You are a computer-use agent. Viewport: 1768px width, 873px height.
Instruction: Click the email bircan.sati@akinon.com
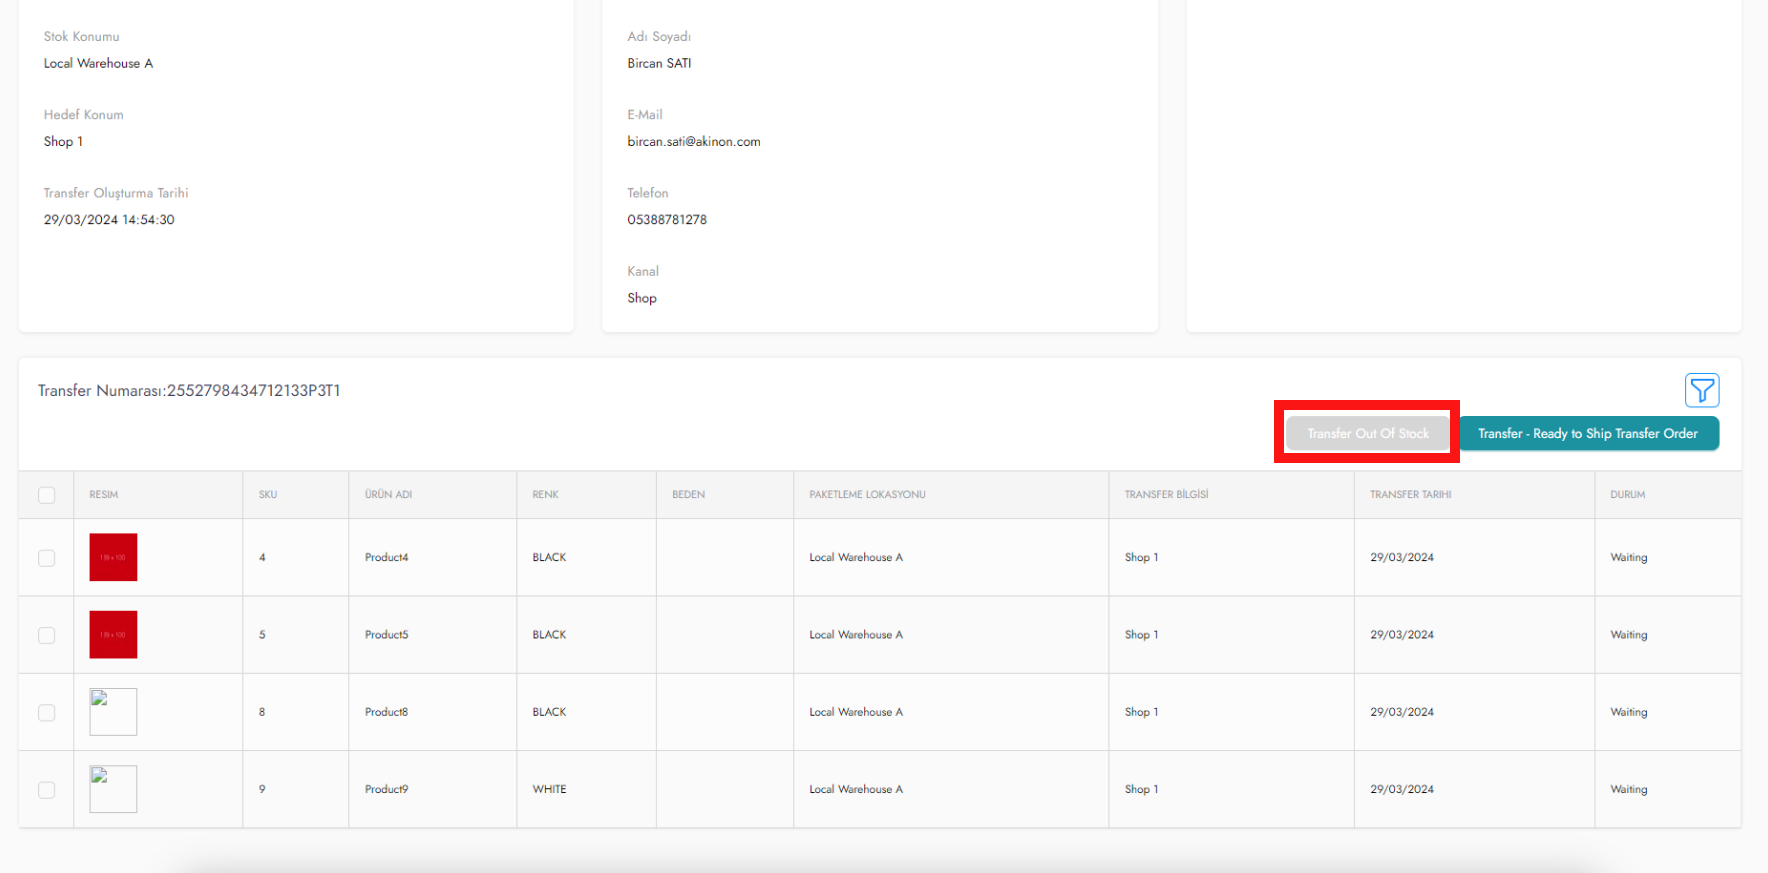(x=693, y=142)
